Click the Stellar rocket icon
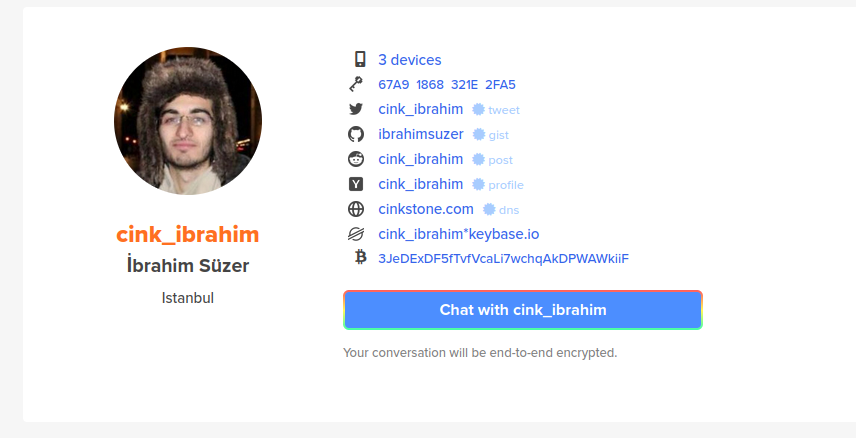Screen dimensions: 856x438 [356, 234]
